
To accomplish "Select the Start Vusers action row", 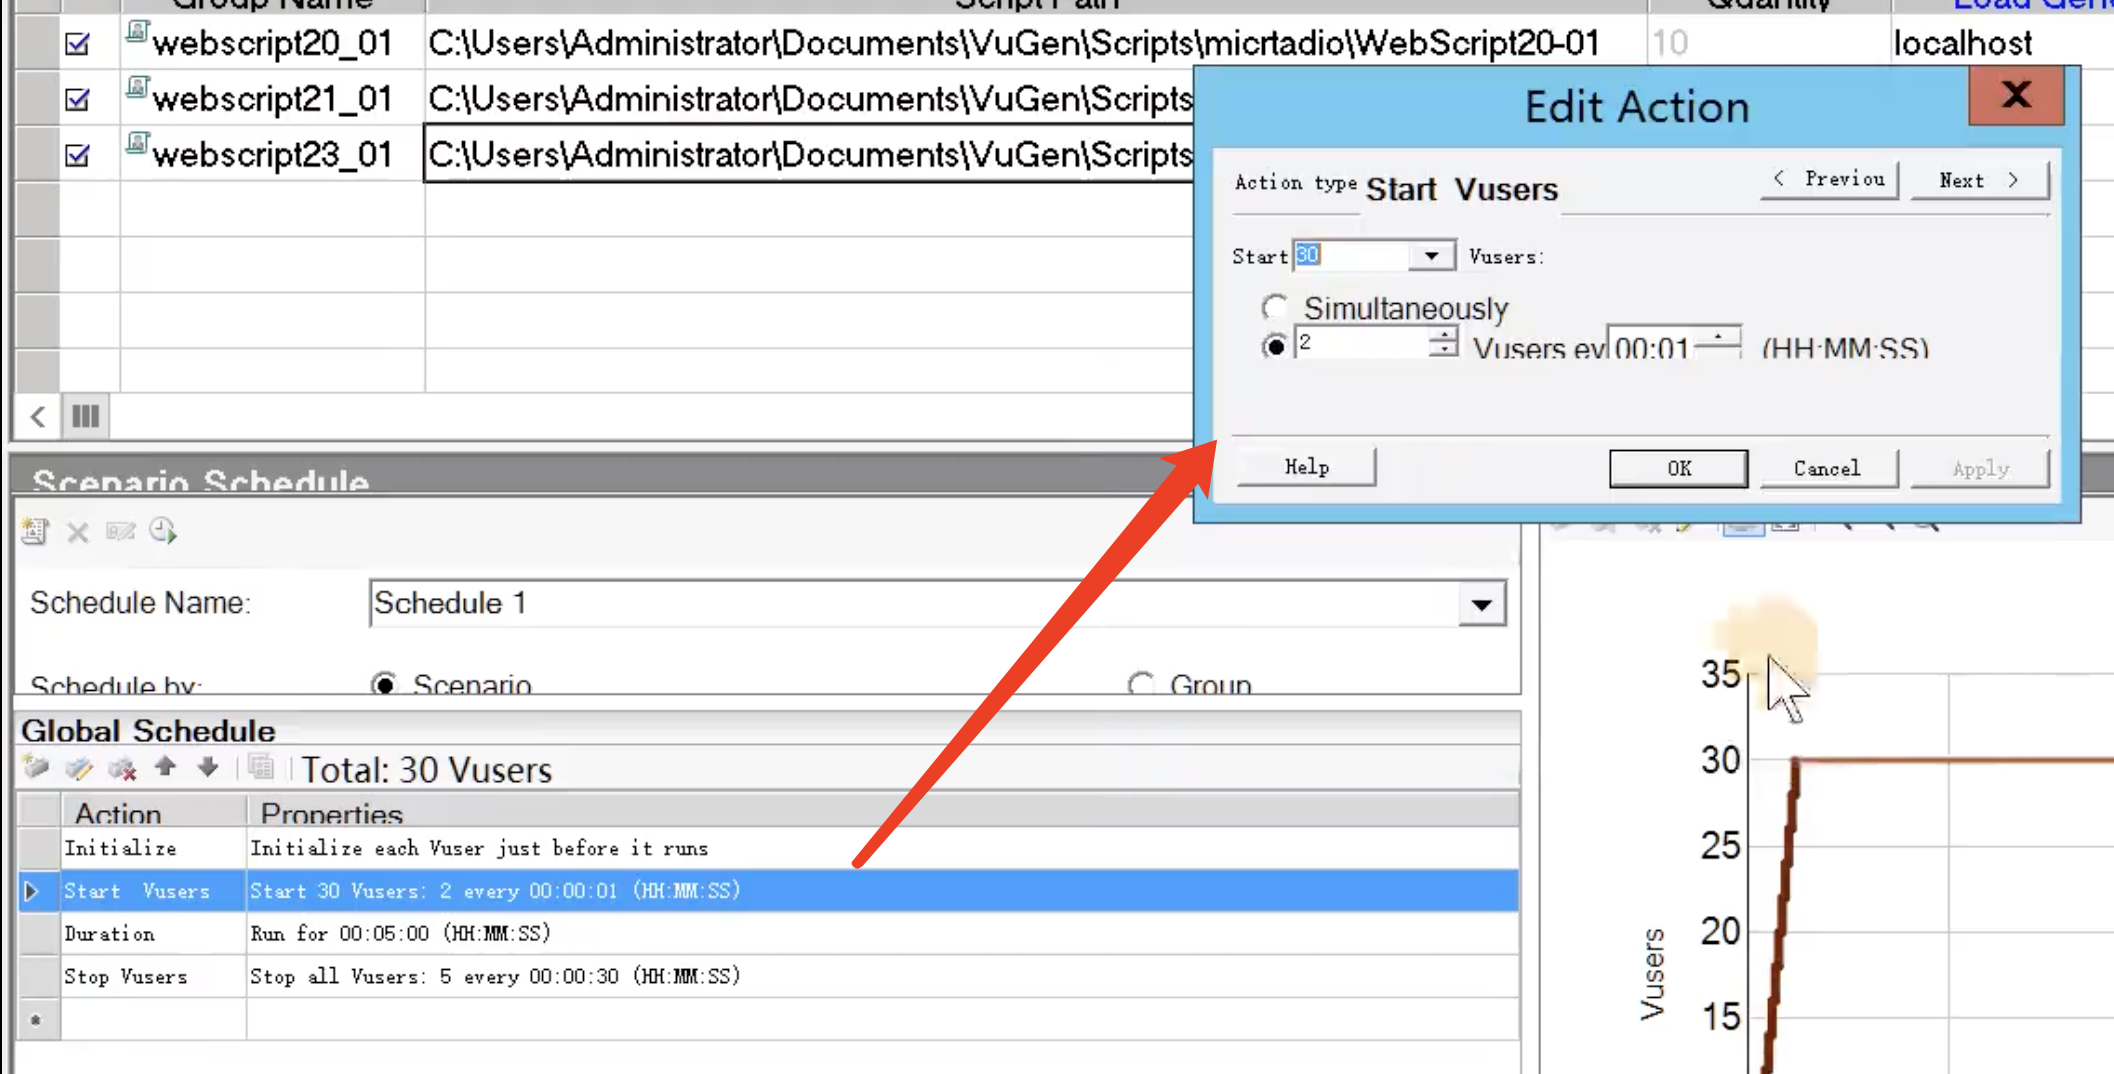I will click(768, 891).
